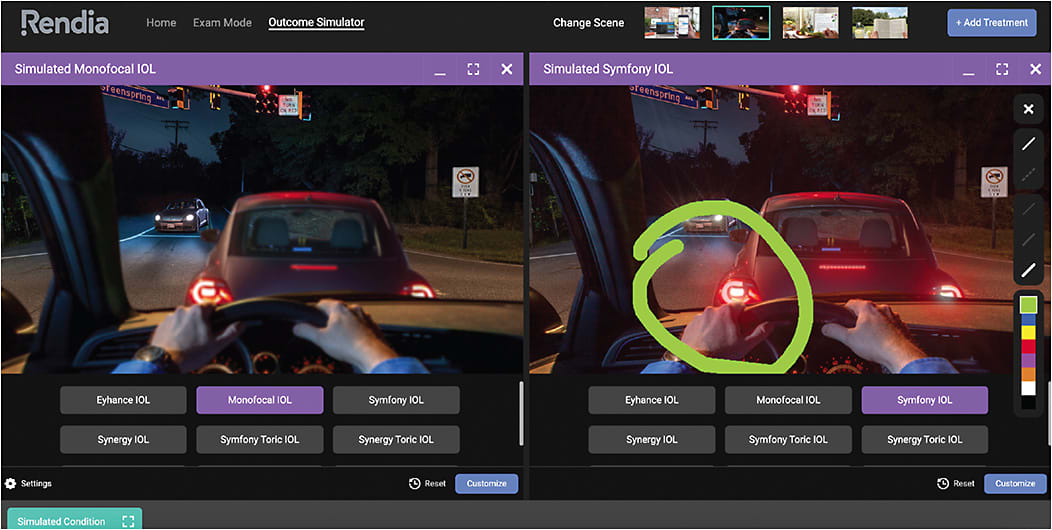
Task: Close the Simulated Monofocal IOL panel
Action: (507, 69)
